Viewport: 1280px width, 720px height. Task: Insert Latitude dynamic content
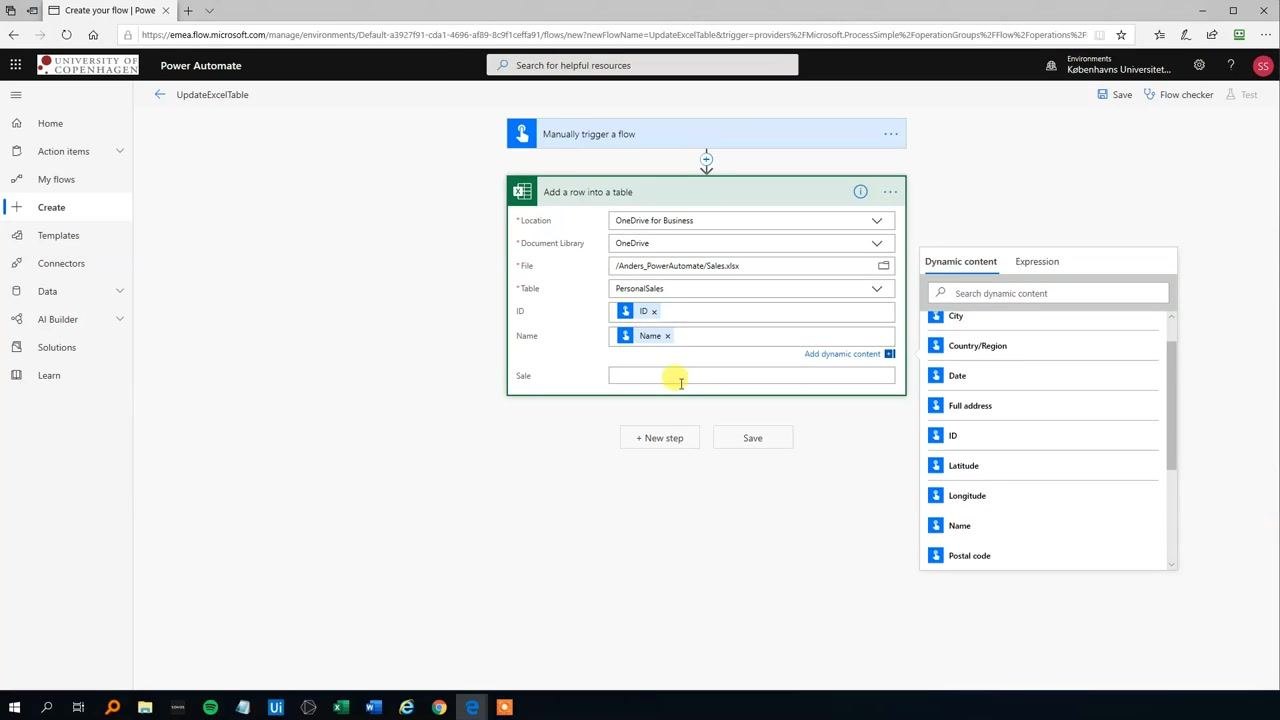point(1044,466)
